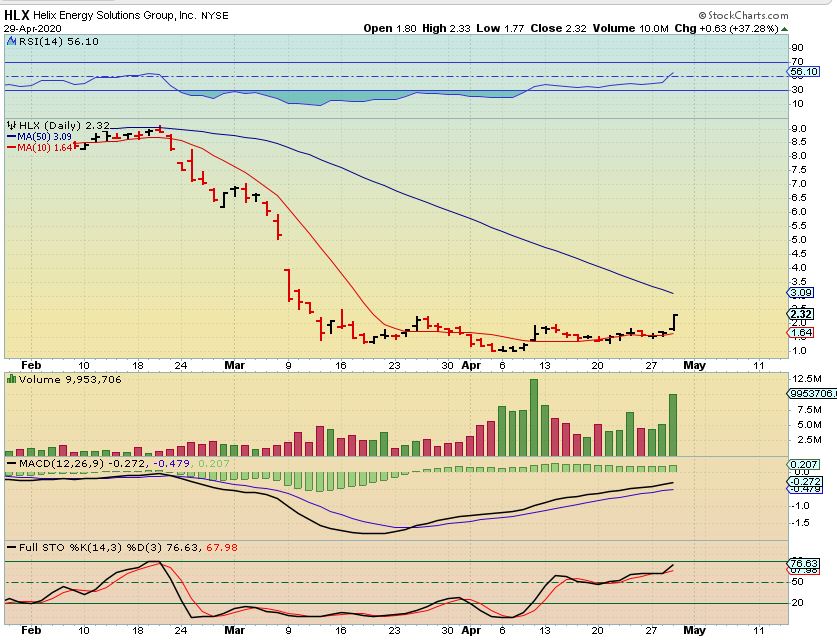The image size is (837, 642).
Task: Click the 5.0 label on price axis
Action: [799, 240]
